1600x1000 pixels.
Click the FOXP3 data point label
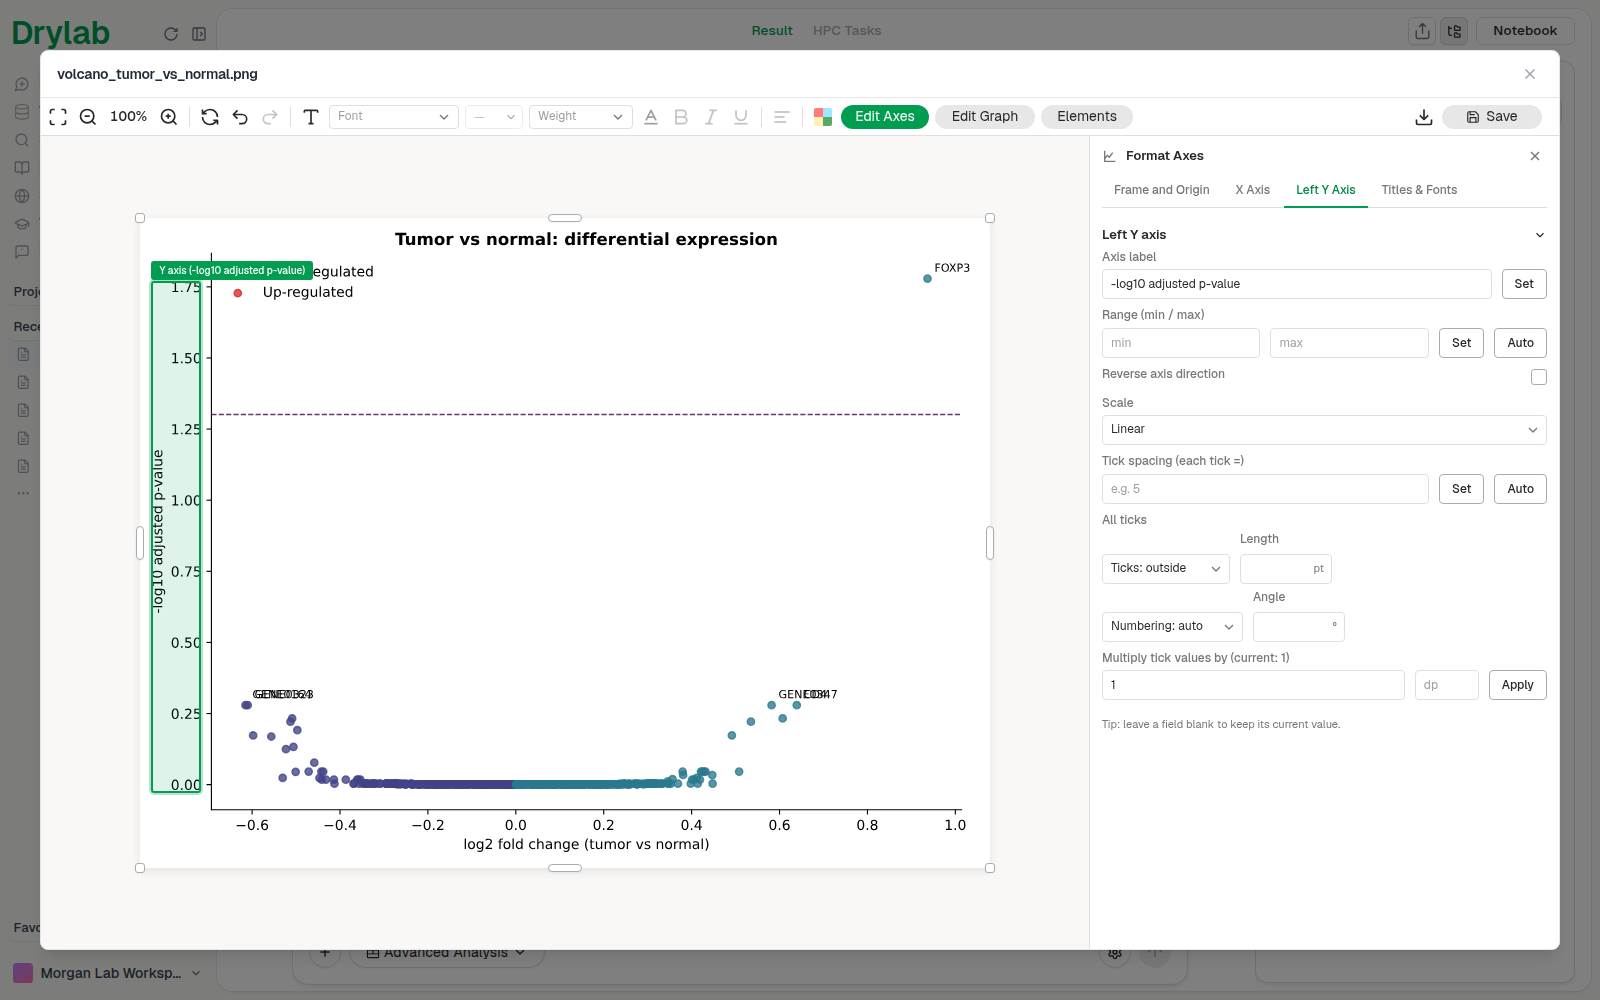click(952, 268)
